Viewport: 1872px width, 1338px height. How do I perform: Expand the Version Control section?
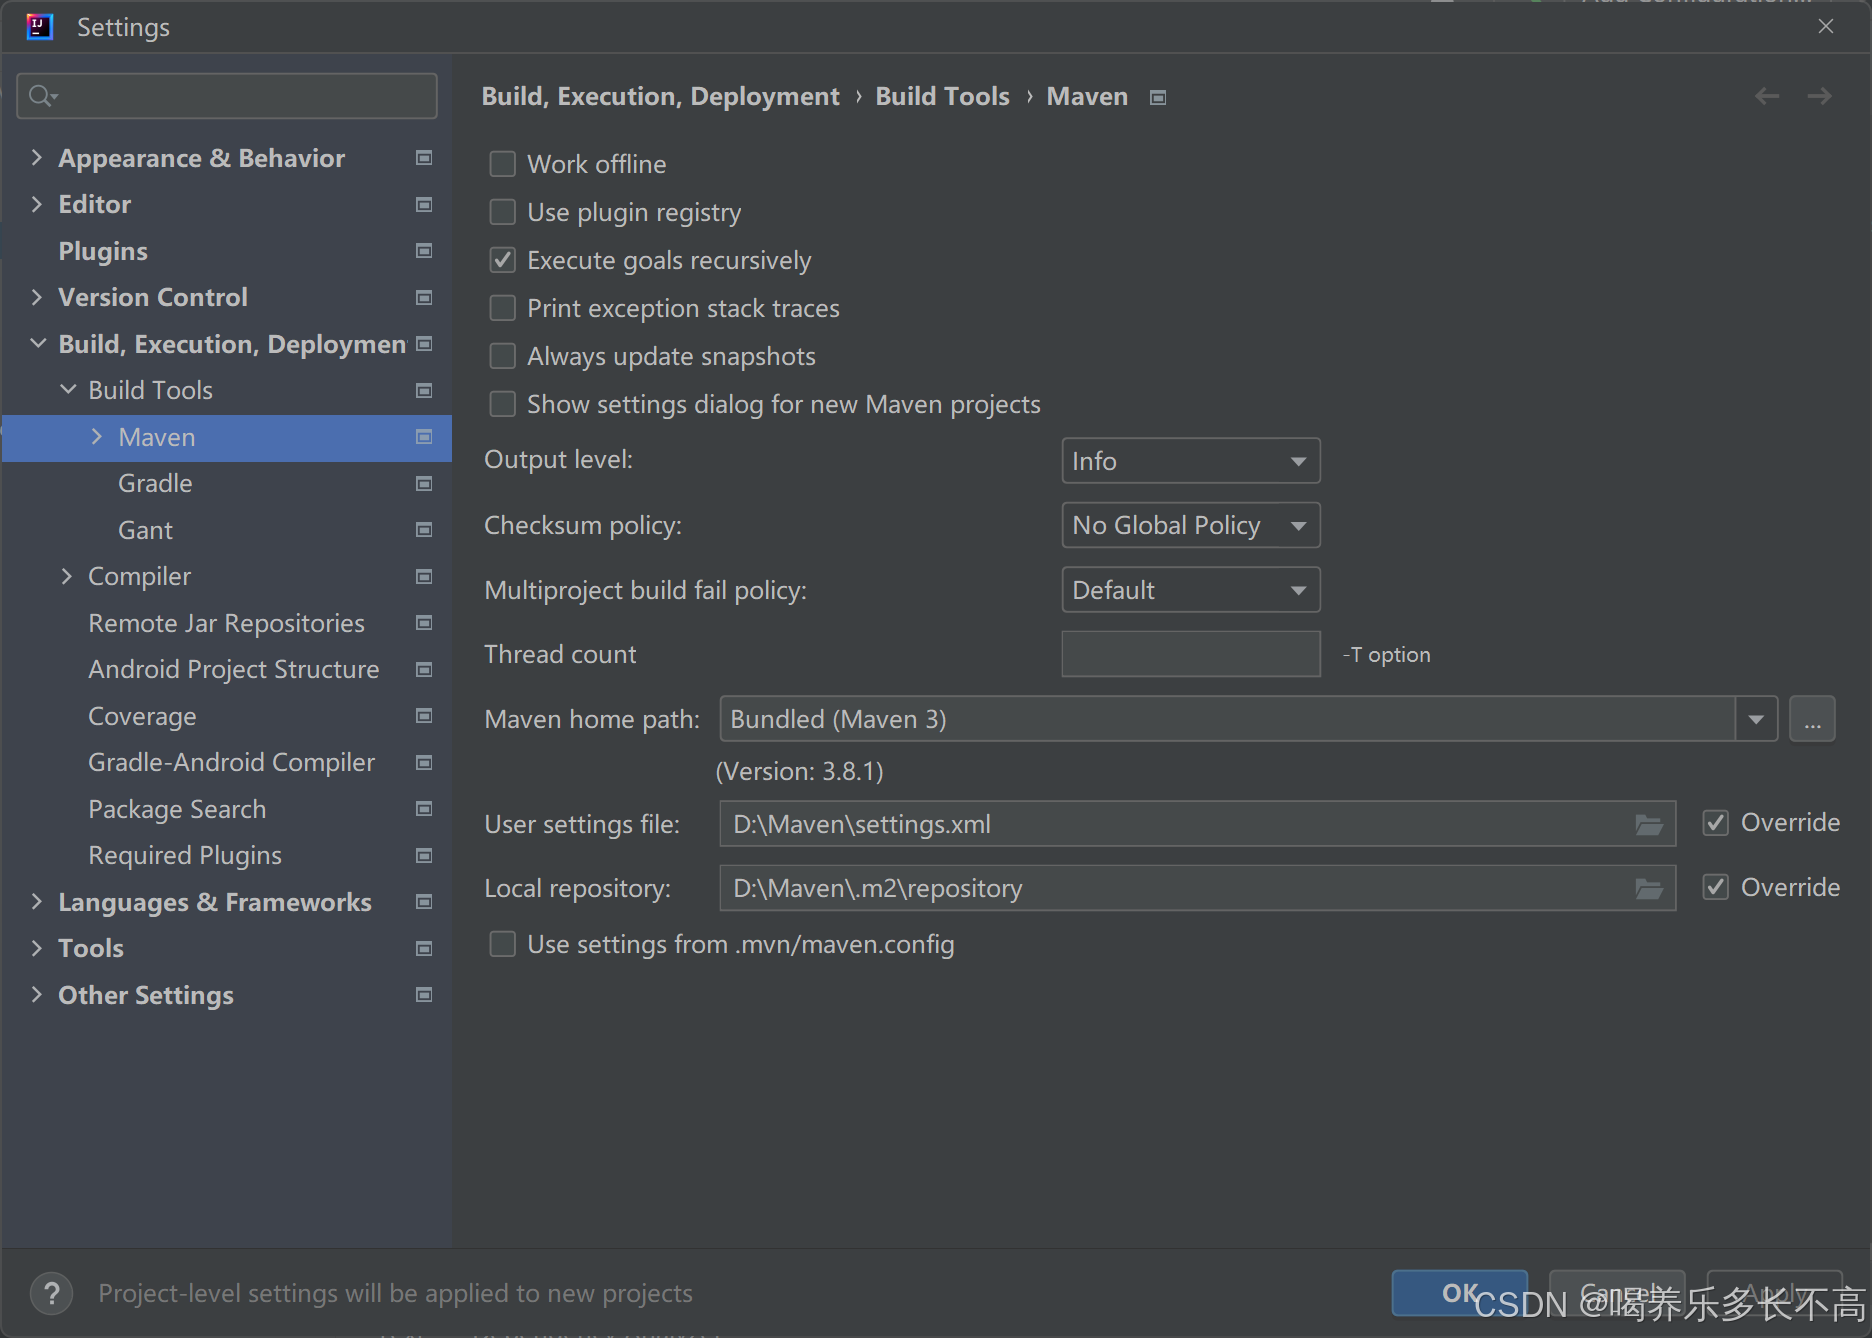tap(37, 298)
